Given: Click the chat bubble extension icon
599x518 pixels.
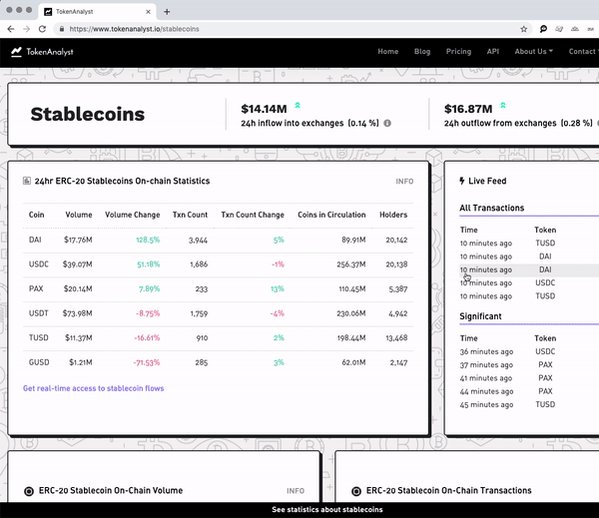Looking at the screenshot, I should point(543,29).
